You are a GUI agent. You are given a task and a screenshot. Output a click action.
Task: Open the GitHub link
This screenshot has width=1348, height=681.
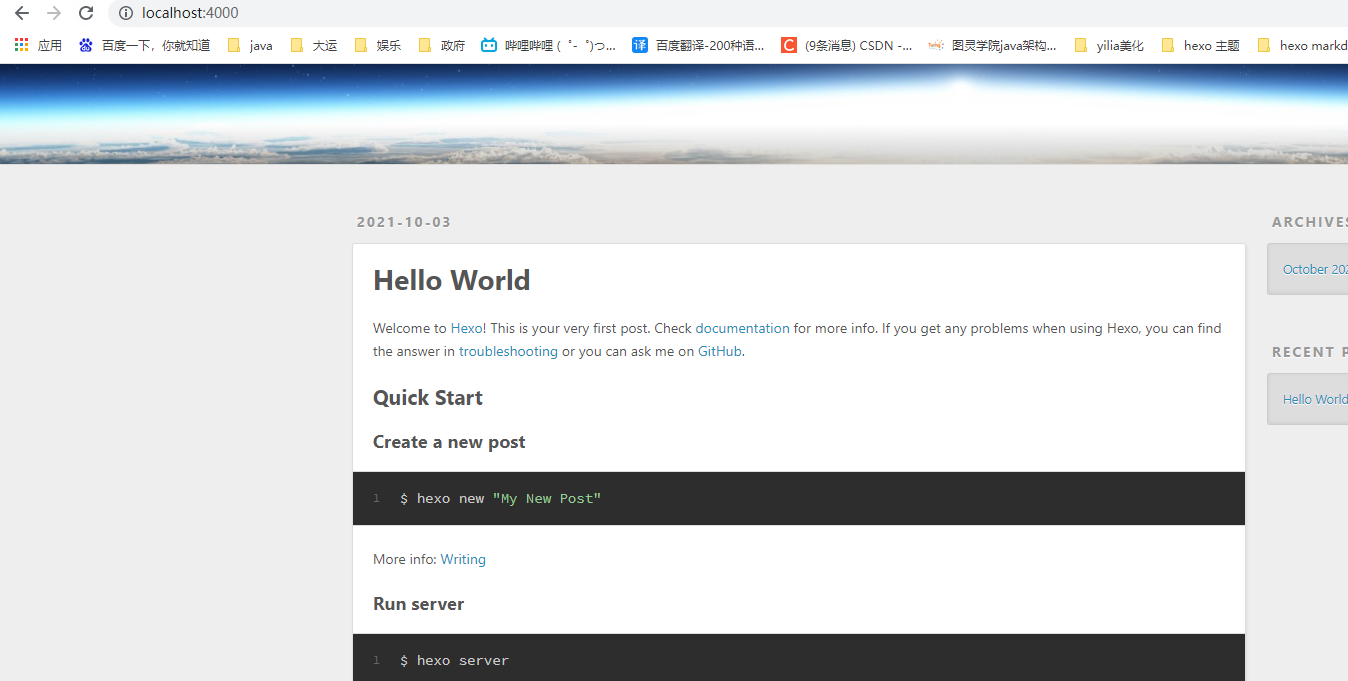coord(720,351)
